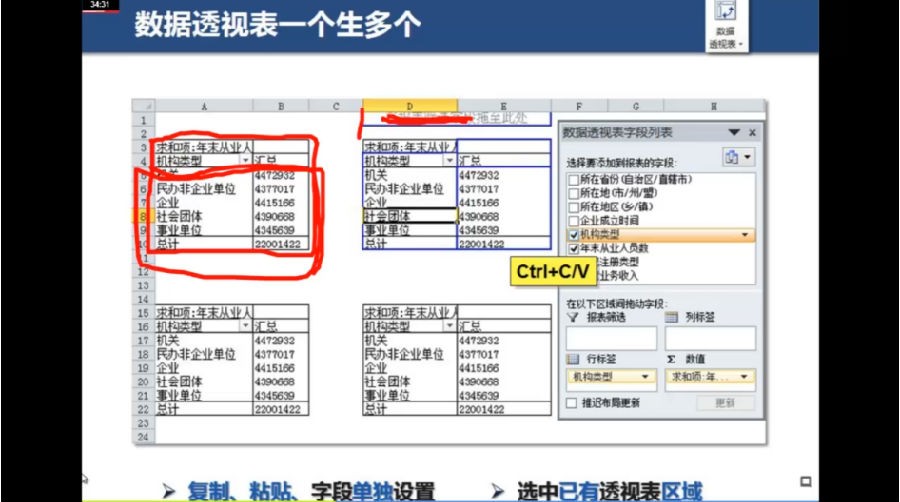
Task: Select cell E21 value 4345639
Action: click(504, 395)
